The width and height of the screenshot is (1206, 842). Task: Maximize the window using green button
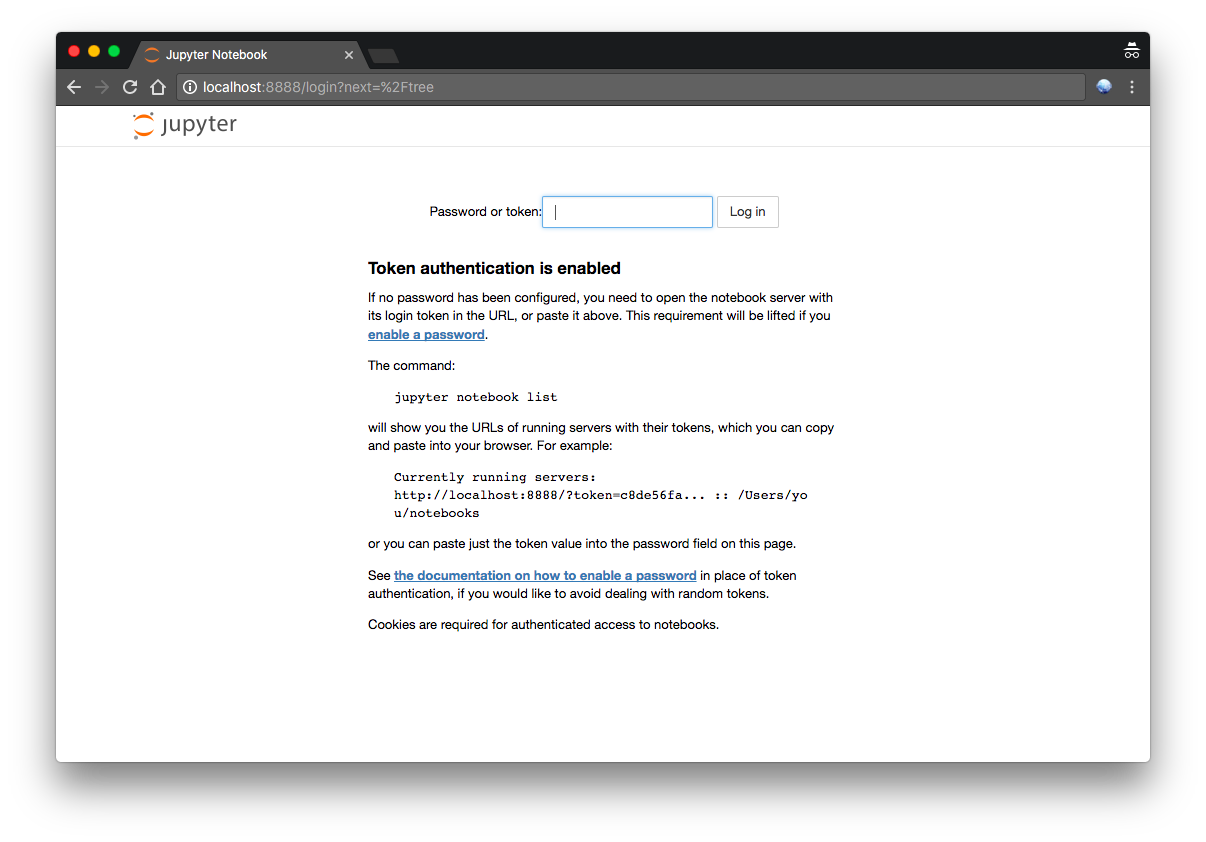[x=114, y=51]
